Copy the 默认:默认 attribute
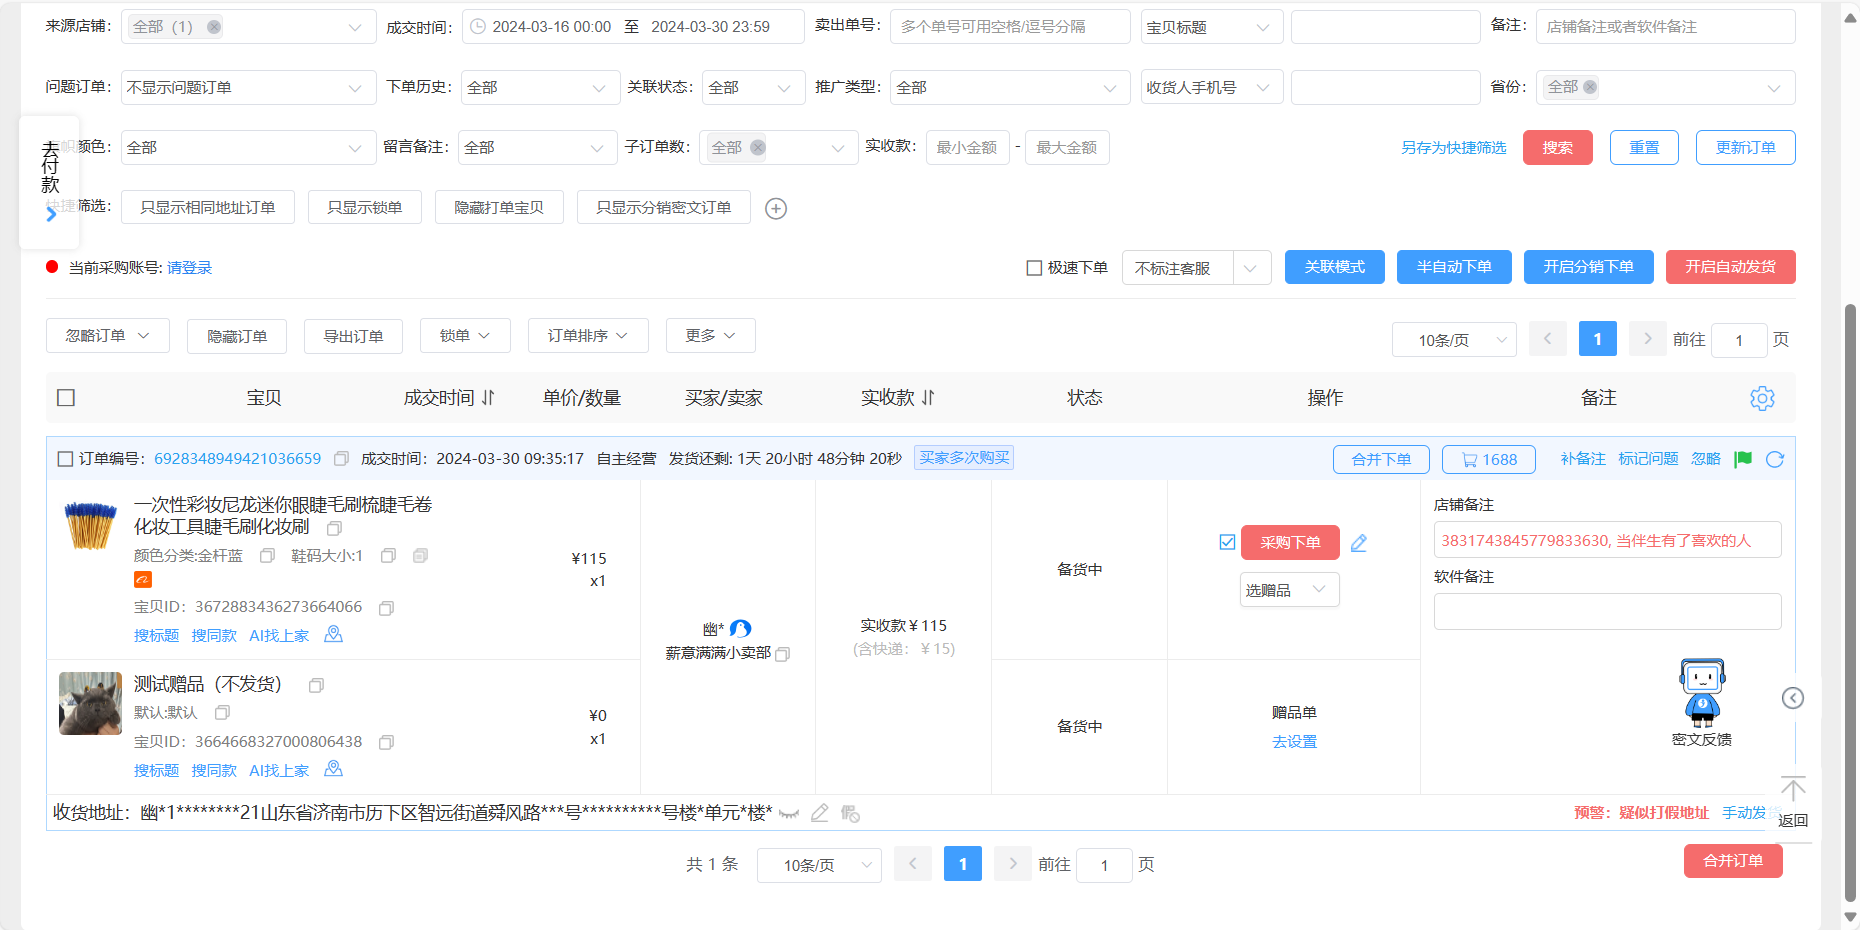The height and width of the screenshot is (930, 1860). click(x=222, y=713)
